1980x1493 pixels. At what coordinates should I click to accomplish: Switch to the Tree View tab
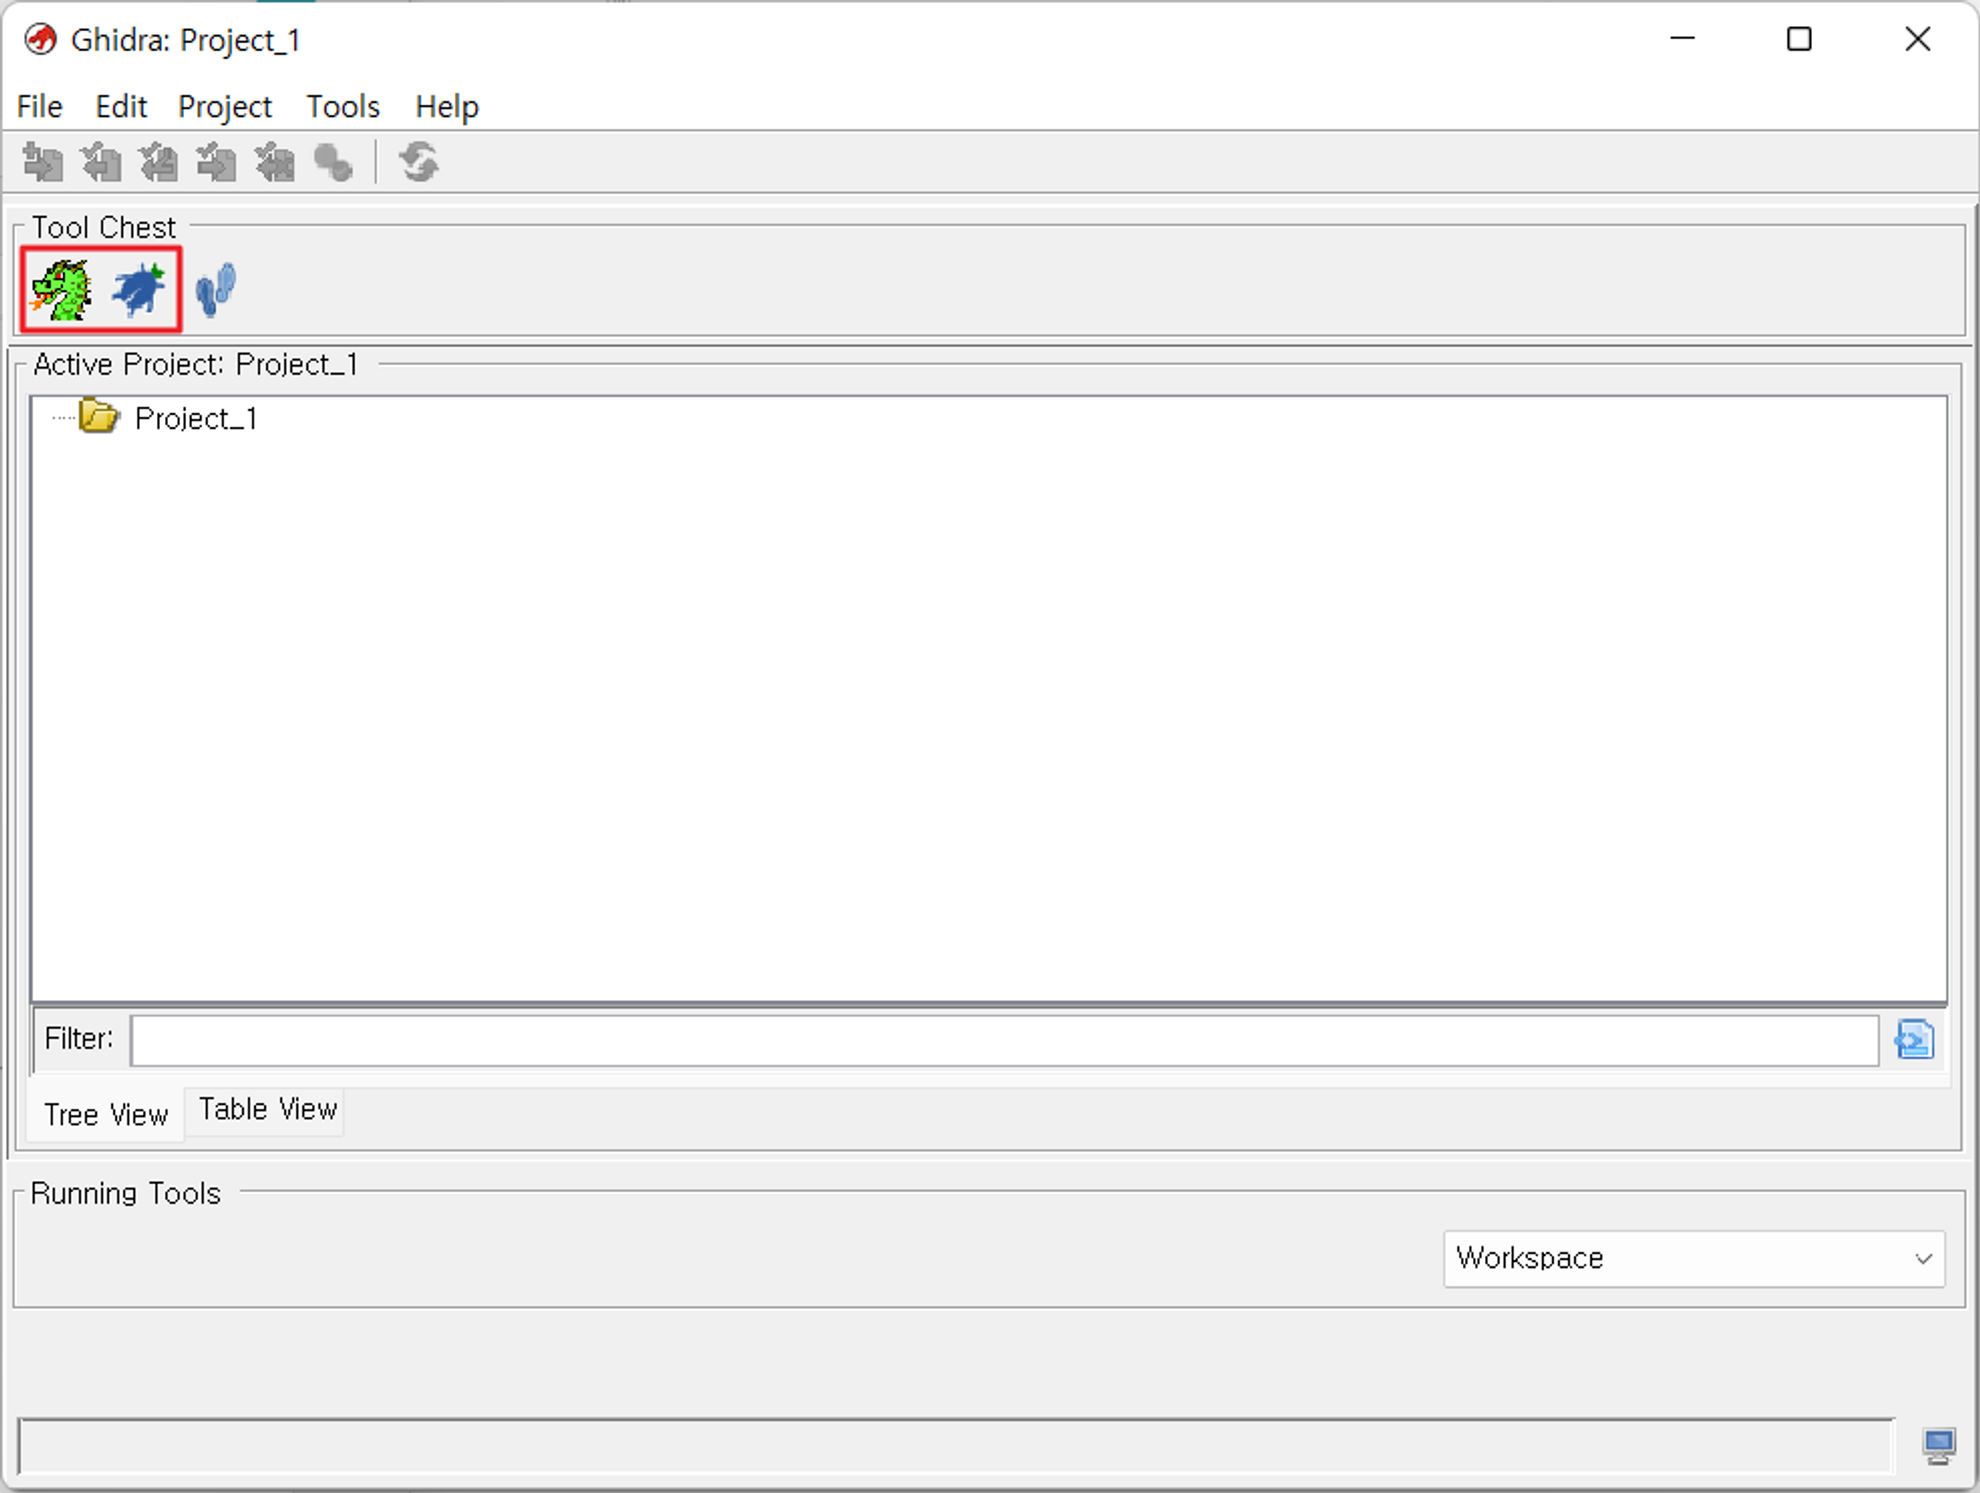[x=106, y=1114]
